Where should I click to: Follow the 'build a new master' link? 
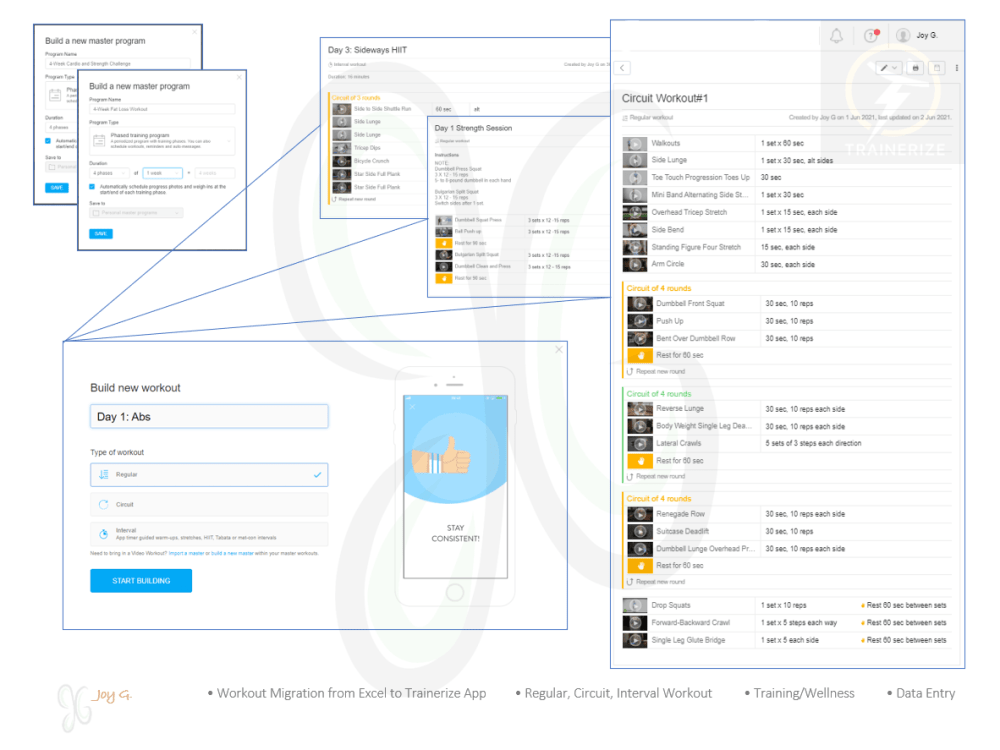[x=232, y=554]
